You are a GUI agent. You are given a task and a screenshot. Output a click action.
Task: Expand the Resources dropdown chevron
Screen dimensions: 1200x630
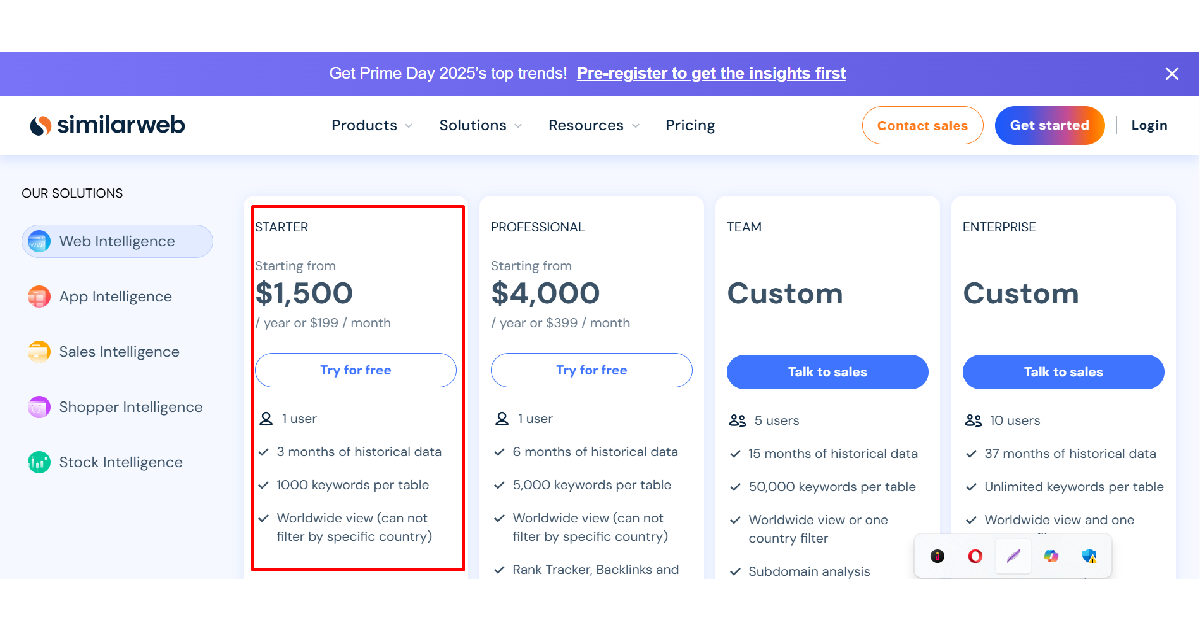pos(635,126)
